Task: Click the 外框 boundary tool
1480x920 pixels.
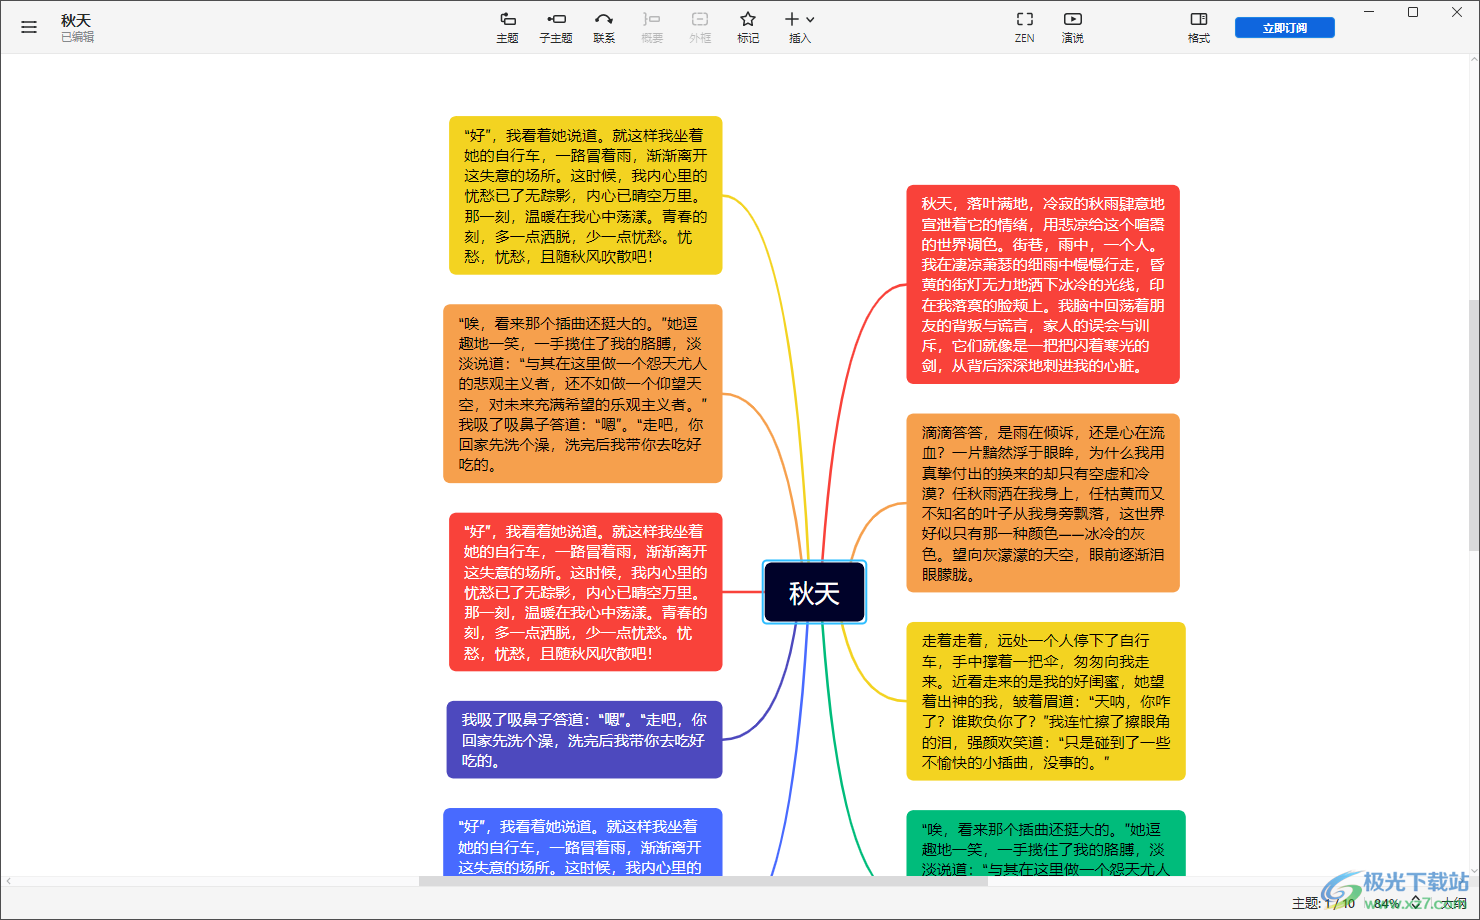Action: tap(700, 27)
